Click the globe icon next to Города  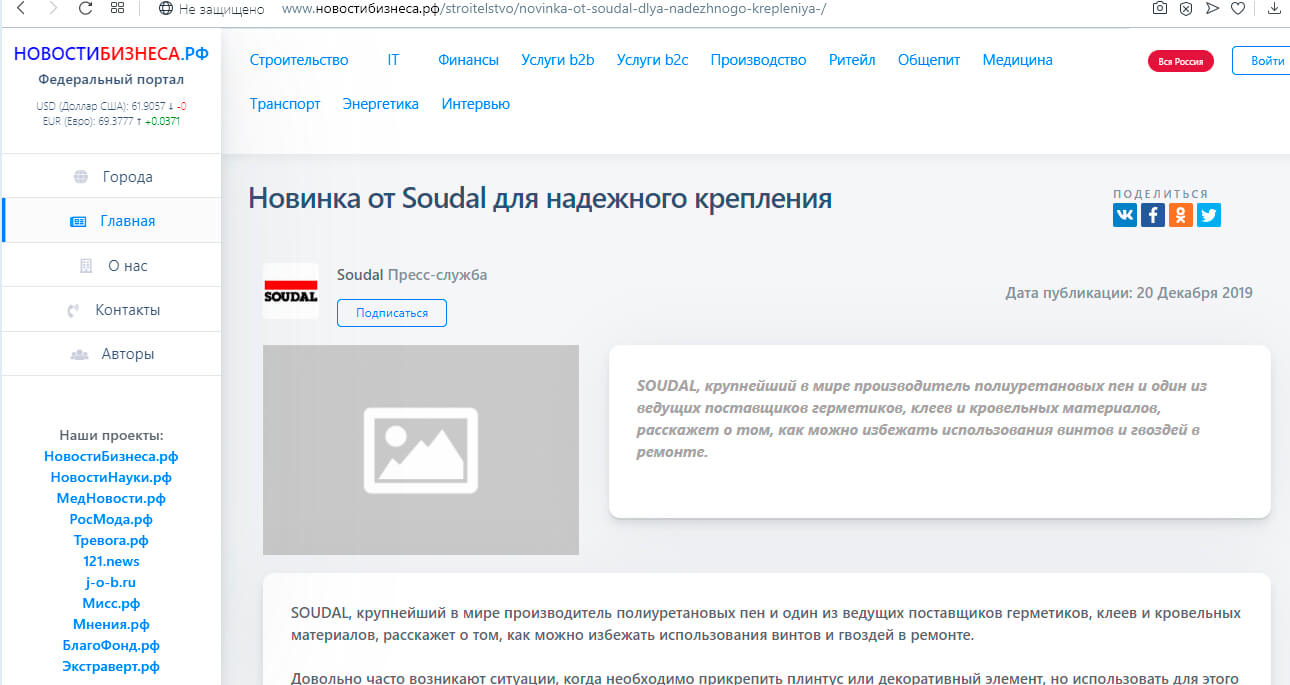pos(80,177)
